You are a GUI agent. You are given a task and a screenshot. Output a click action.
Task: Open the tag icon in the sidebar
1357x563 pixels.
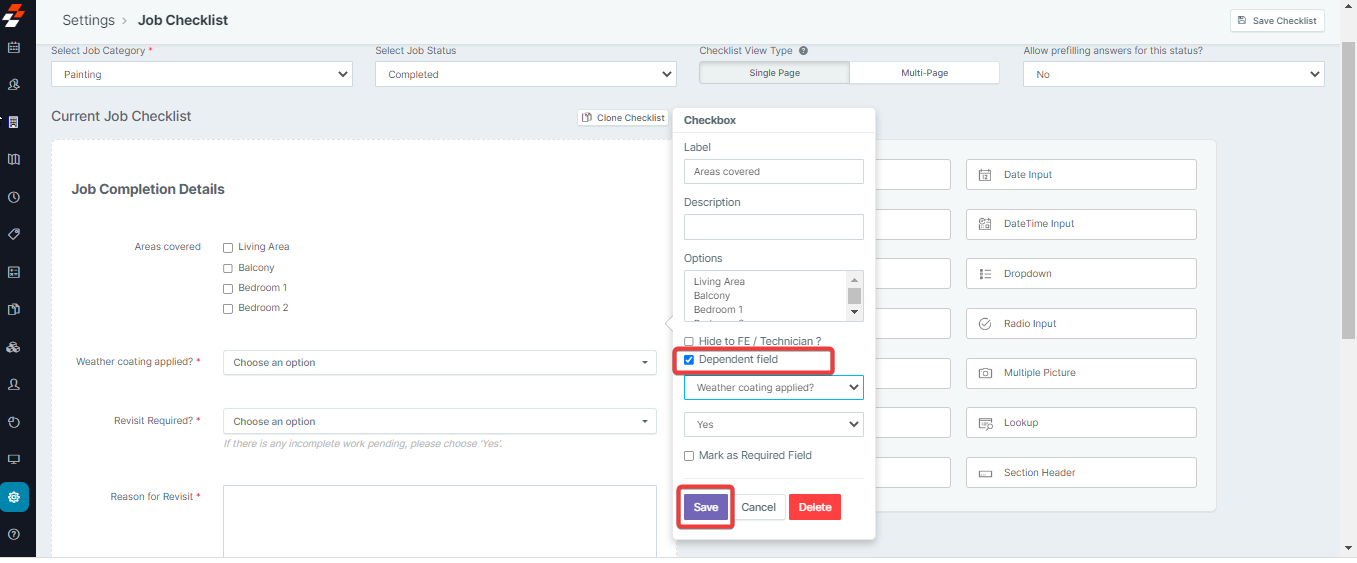click(x=14, y=234)
